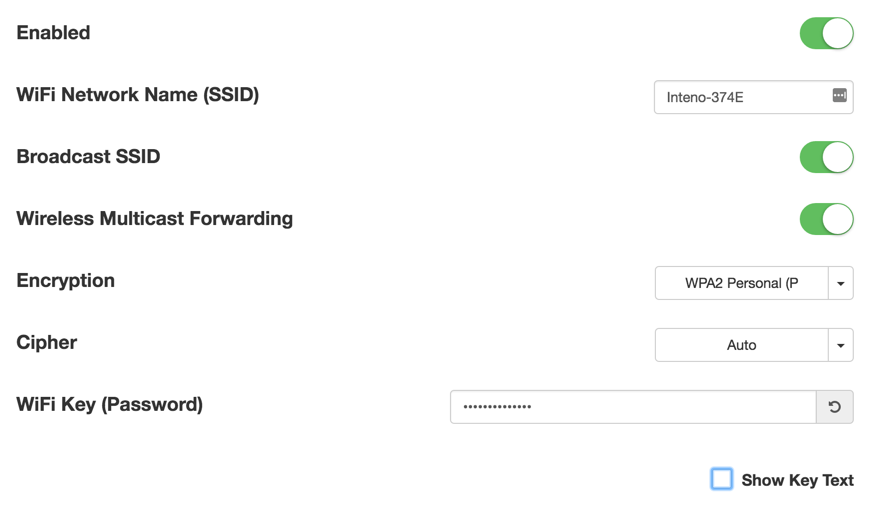The width and height of the screenshot is (869, 511).
Task: Focus the WiFi Key password field
Action: coord(633,407)
